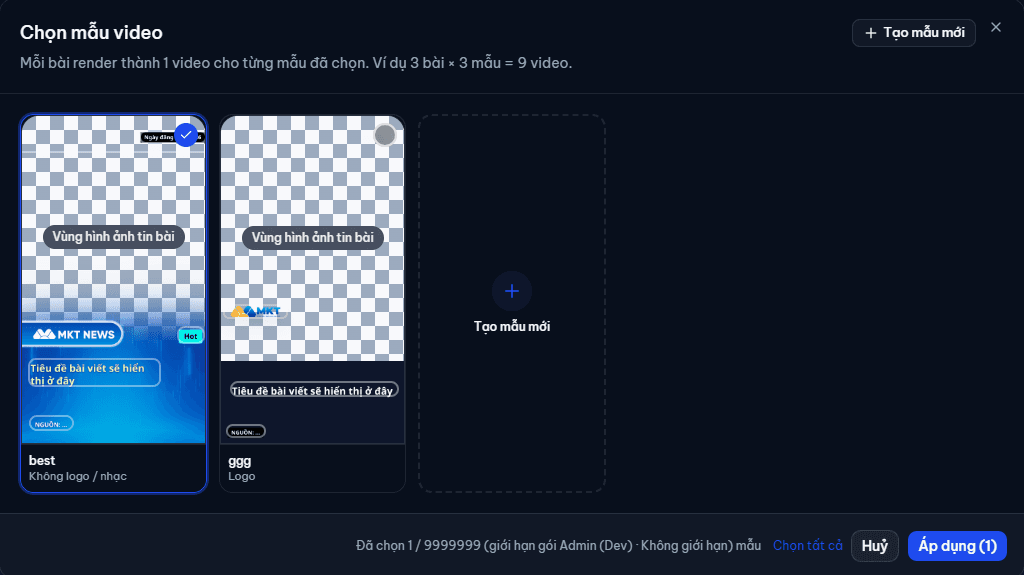Cancel with the 'Huỷ' button
Image resolution: width=1024 pixels, height=575 pixels.
coord(874,546)
